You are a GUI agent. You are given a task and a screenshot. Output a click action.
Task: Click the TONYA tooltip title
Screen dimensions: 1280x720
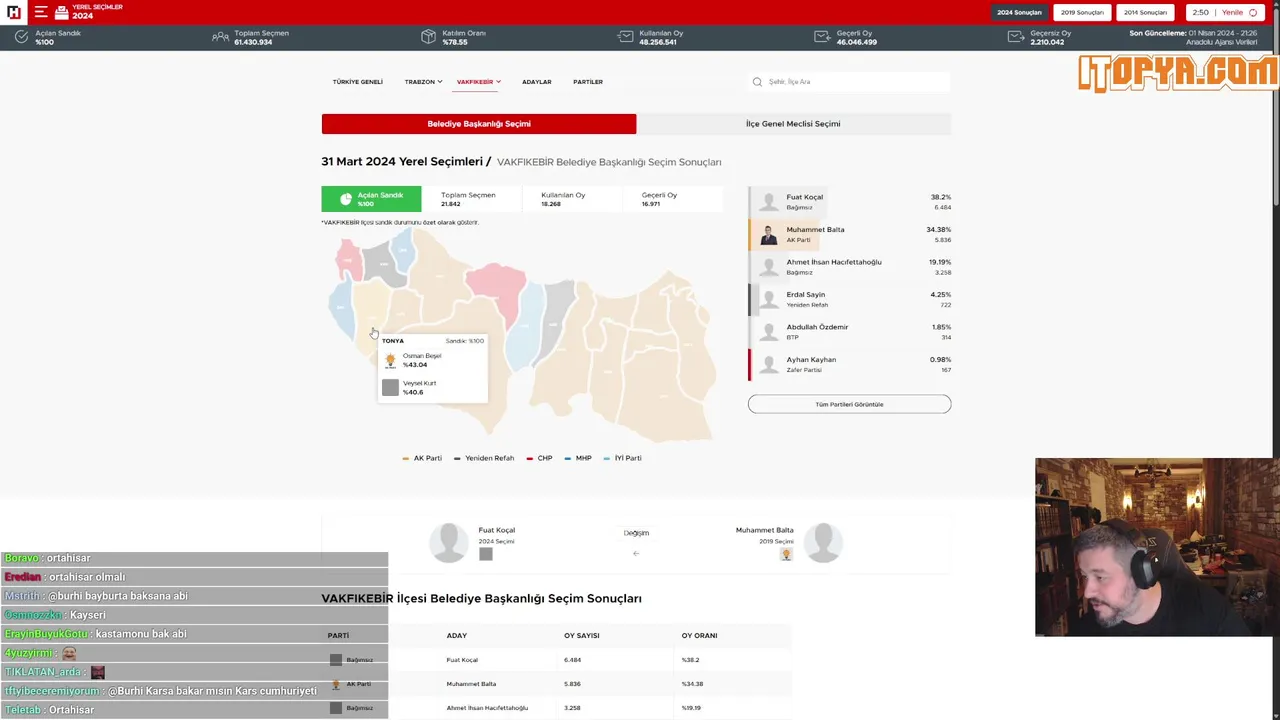[392, 341]
